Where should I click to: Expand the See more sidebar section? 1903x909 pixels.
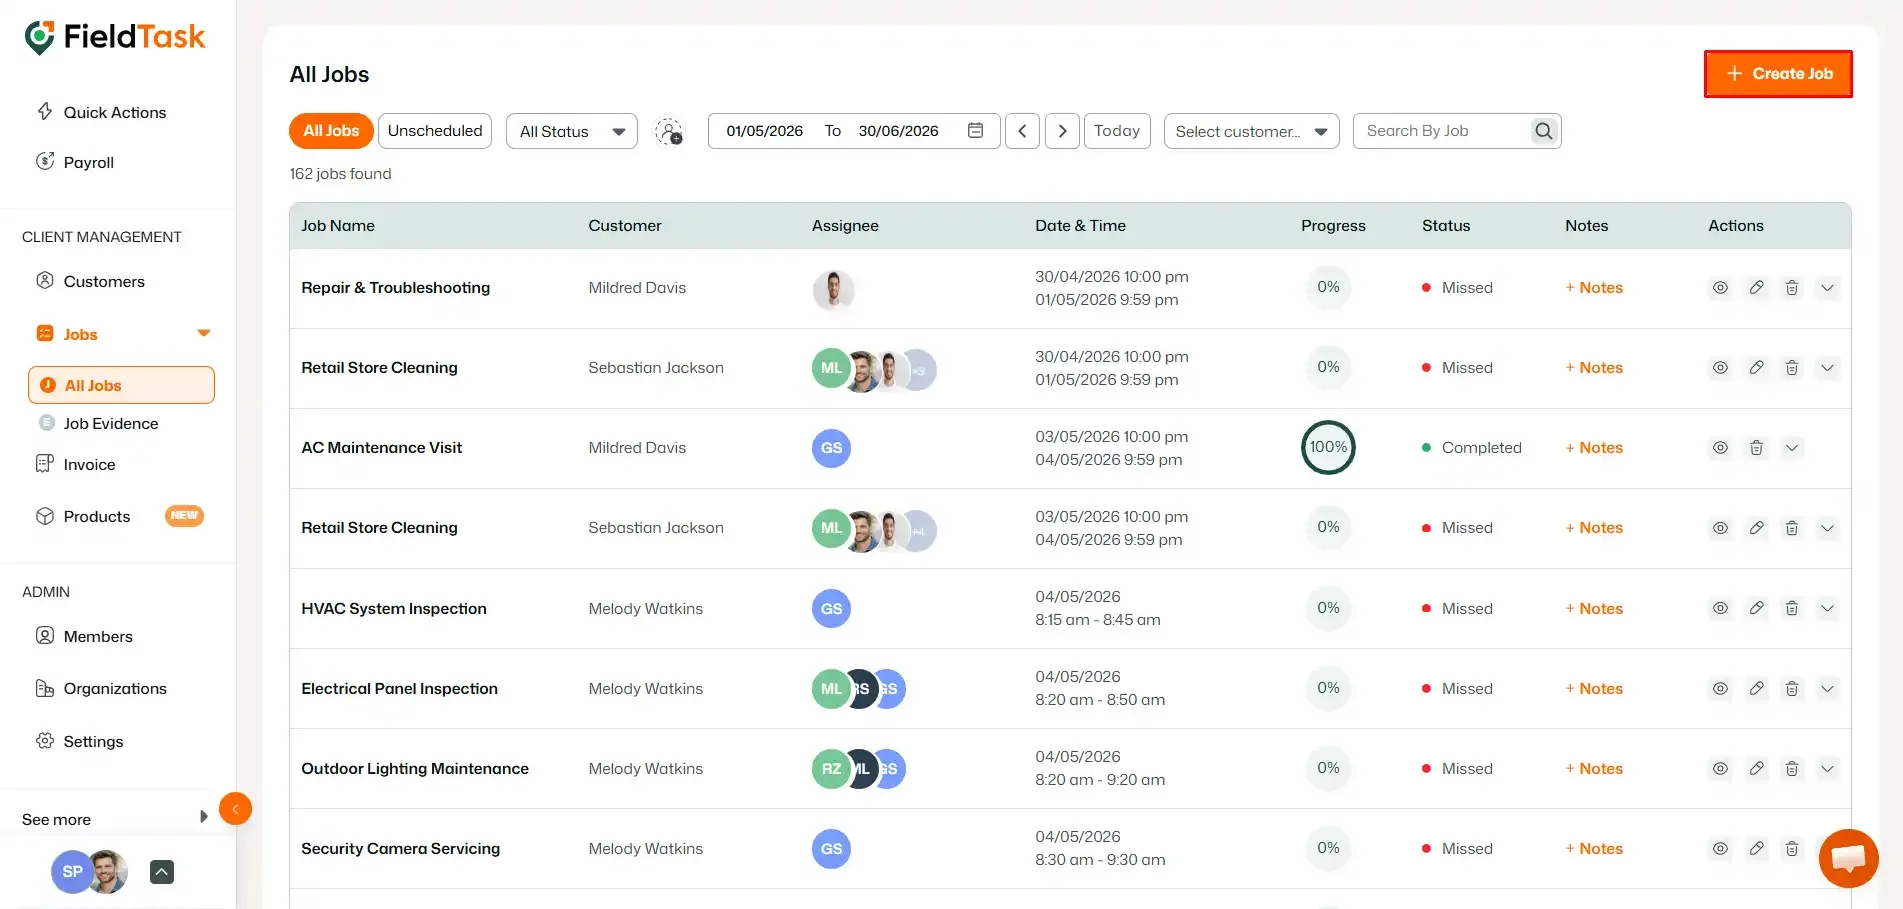coord(204,817)
